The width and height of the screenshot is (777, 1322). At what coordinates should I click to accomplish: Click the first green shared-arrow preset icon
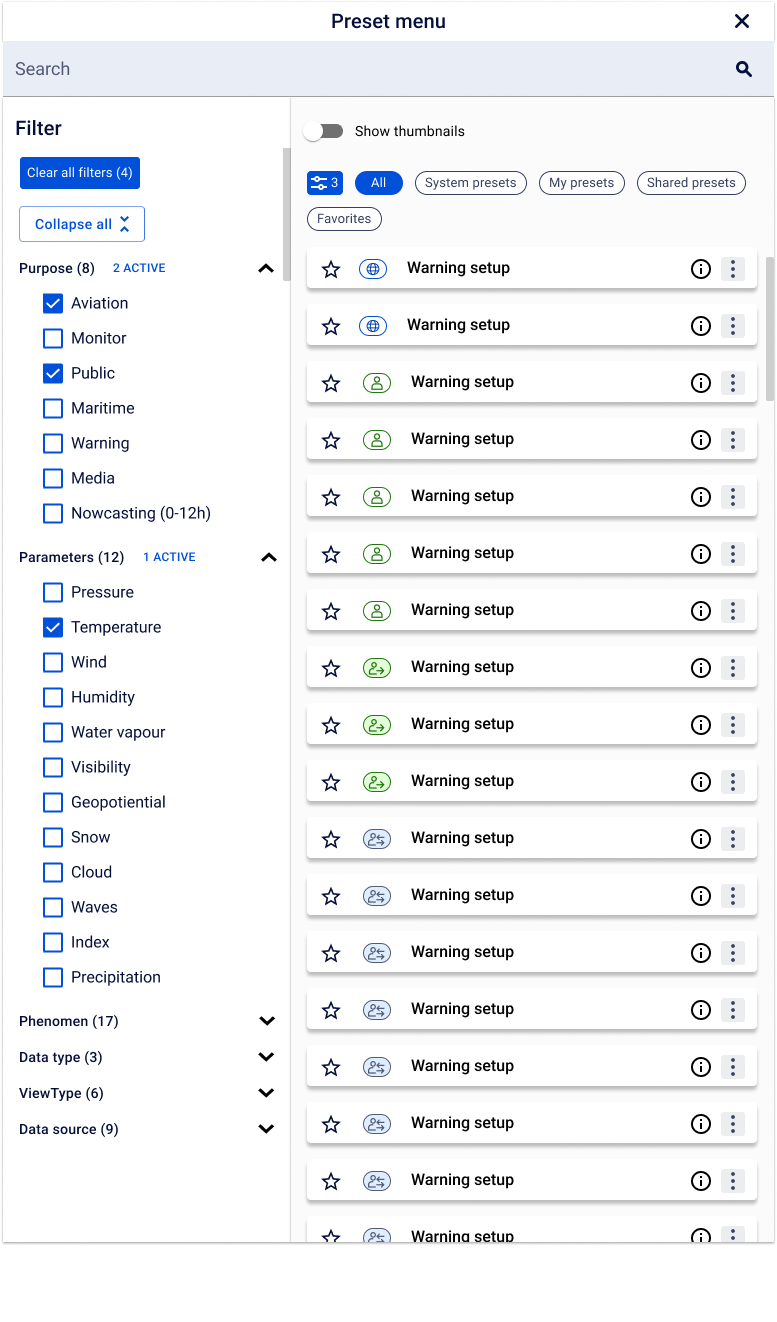(x=377, y=668)
